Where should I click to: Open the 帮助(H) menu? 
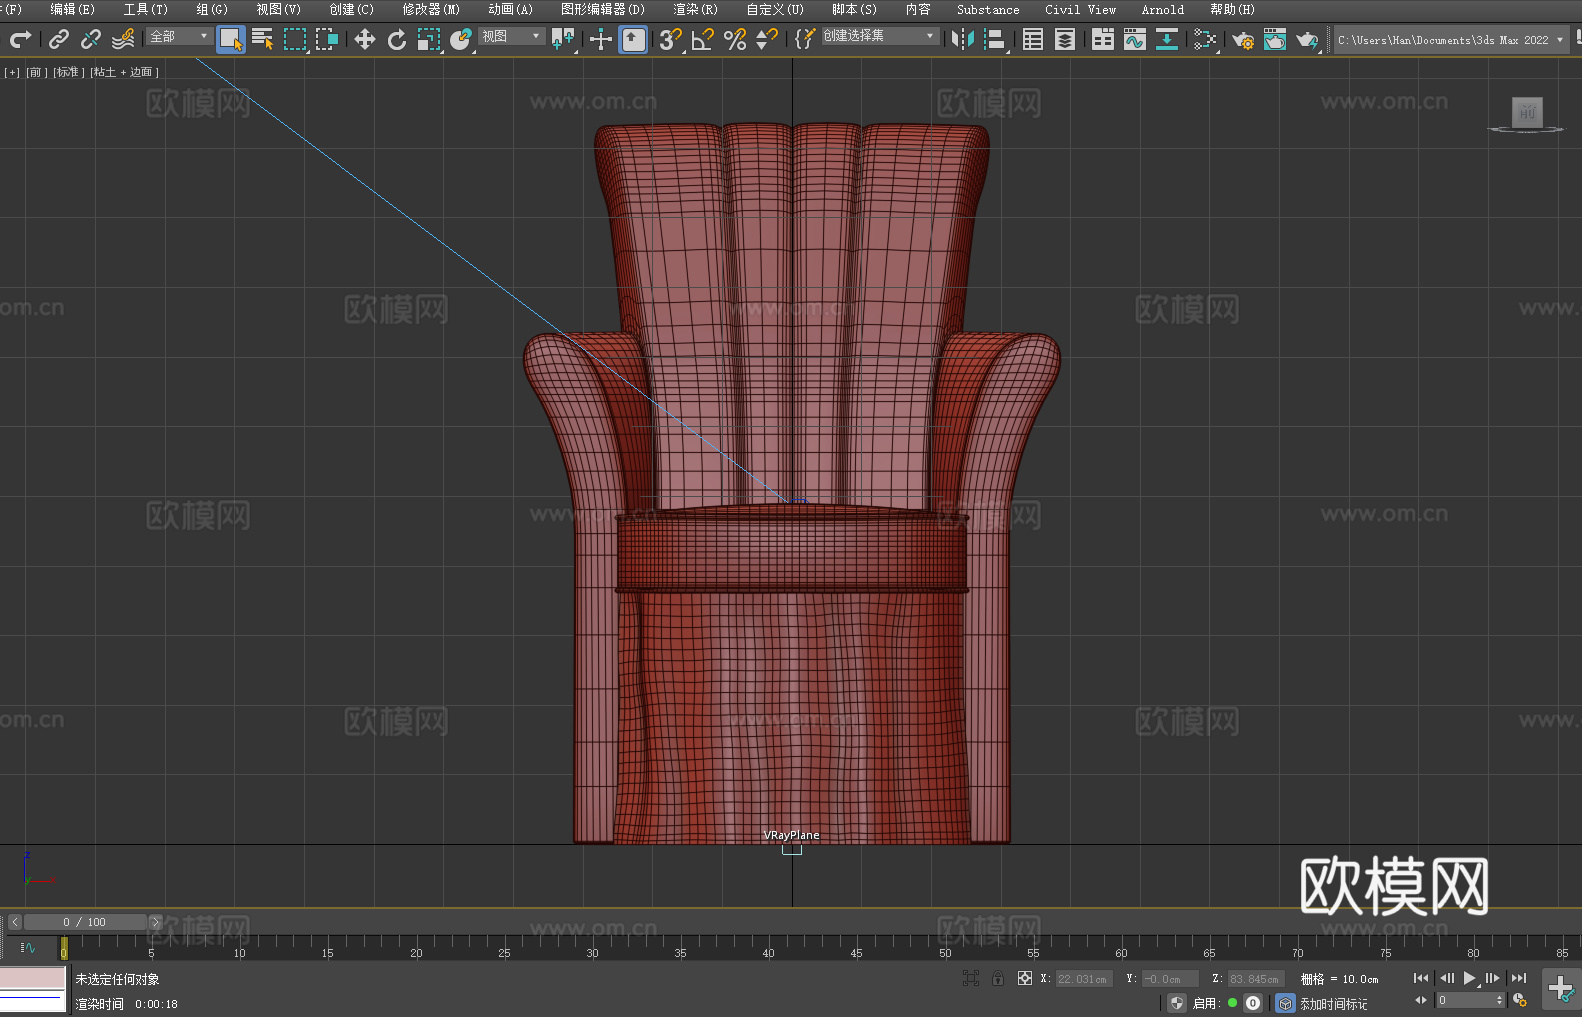(x=1232, y=9)
